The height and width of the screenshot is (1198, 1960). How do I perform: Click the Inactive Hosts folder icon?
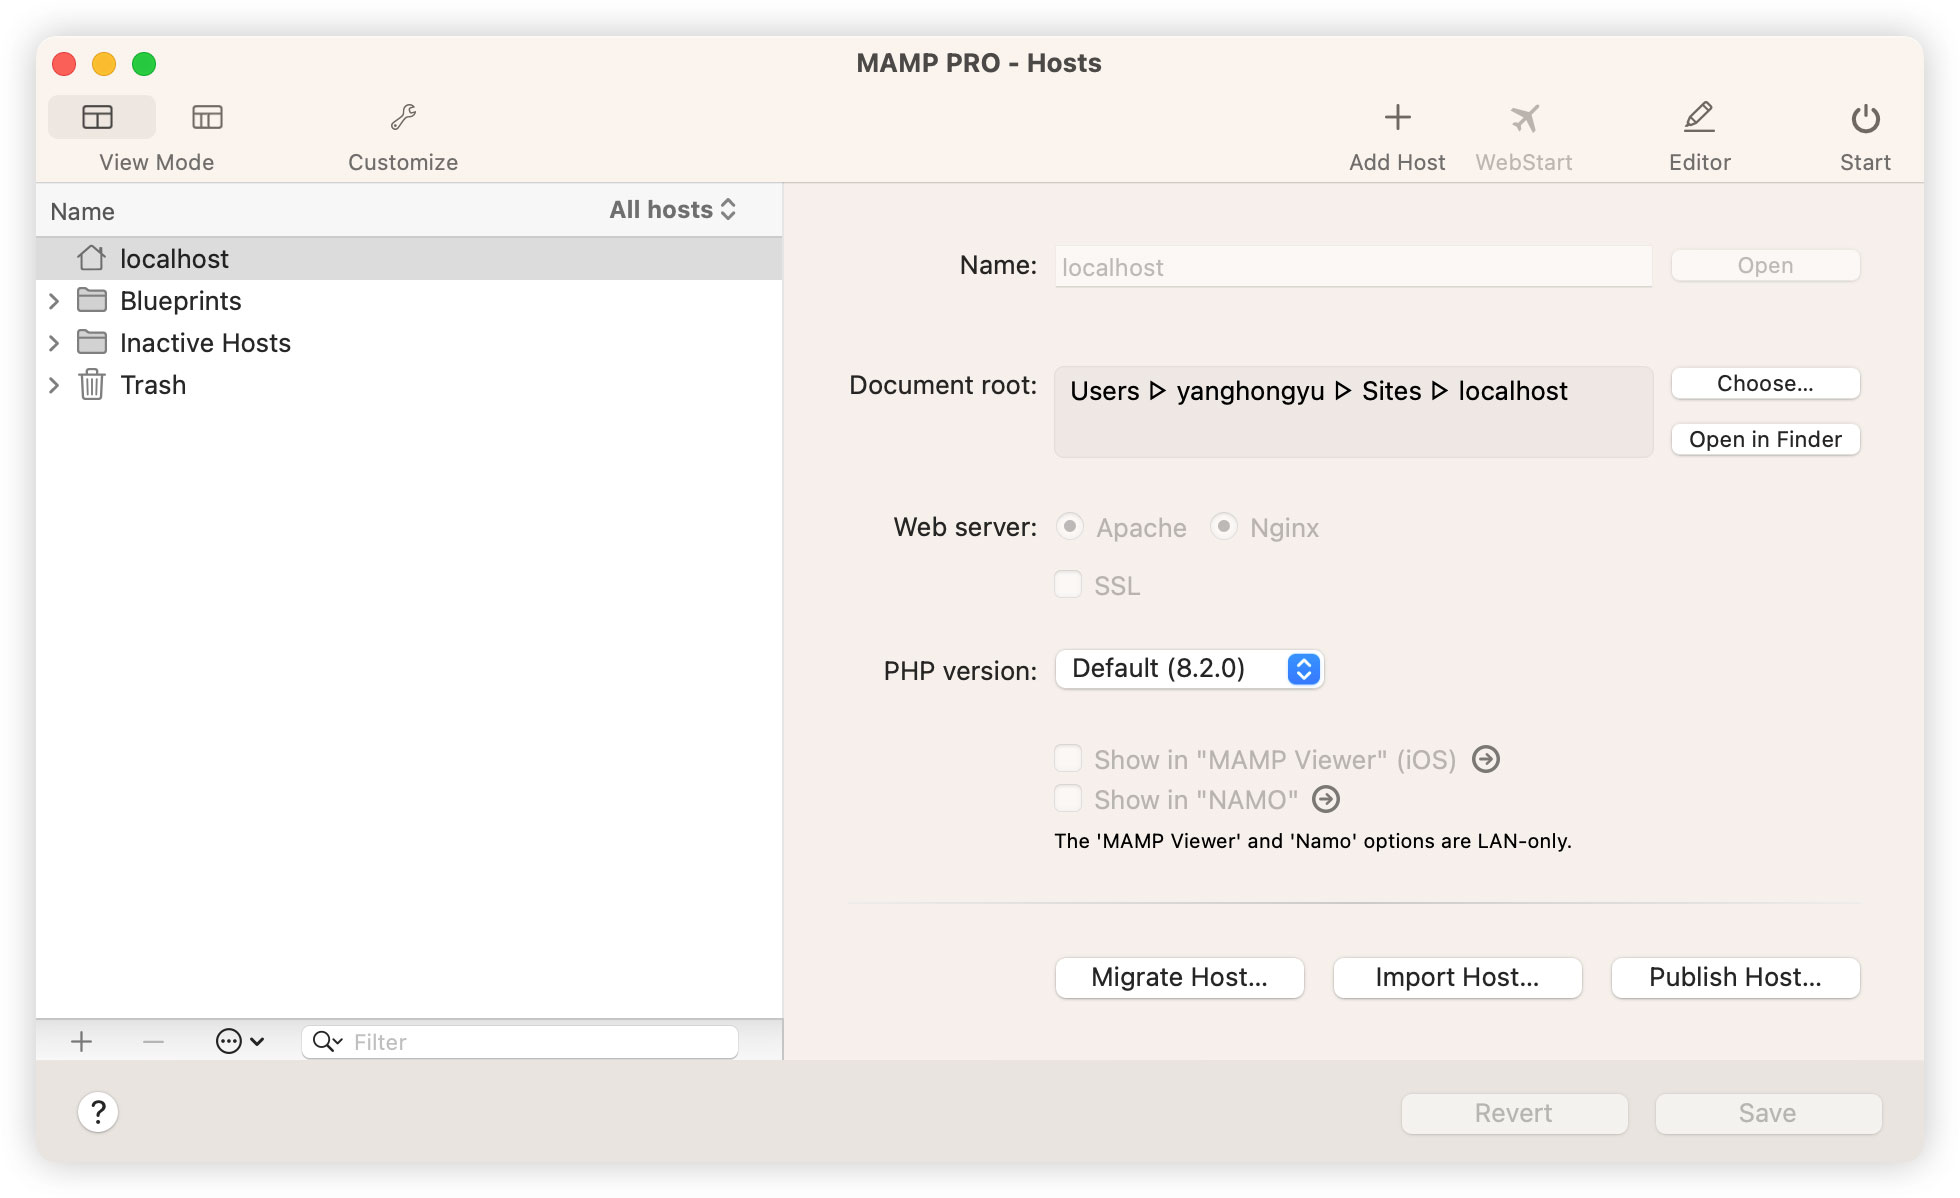point(92,342)
